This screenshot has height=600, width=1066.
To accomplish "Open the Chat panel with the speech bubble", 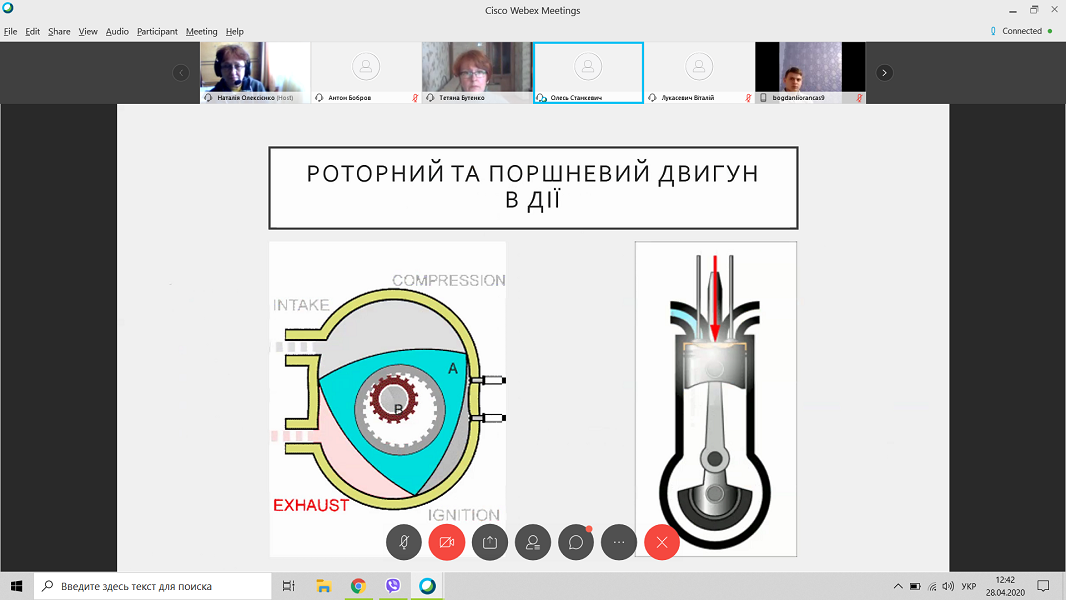I will click(576, 542).
